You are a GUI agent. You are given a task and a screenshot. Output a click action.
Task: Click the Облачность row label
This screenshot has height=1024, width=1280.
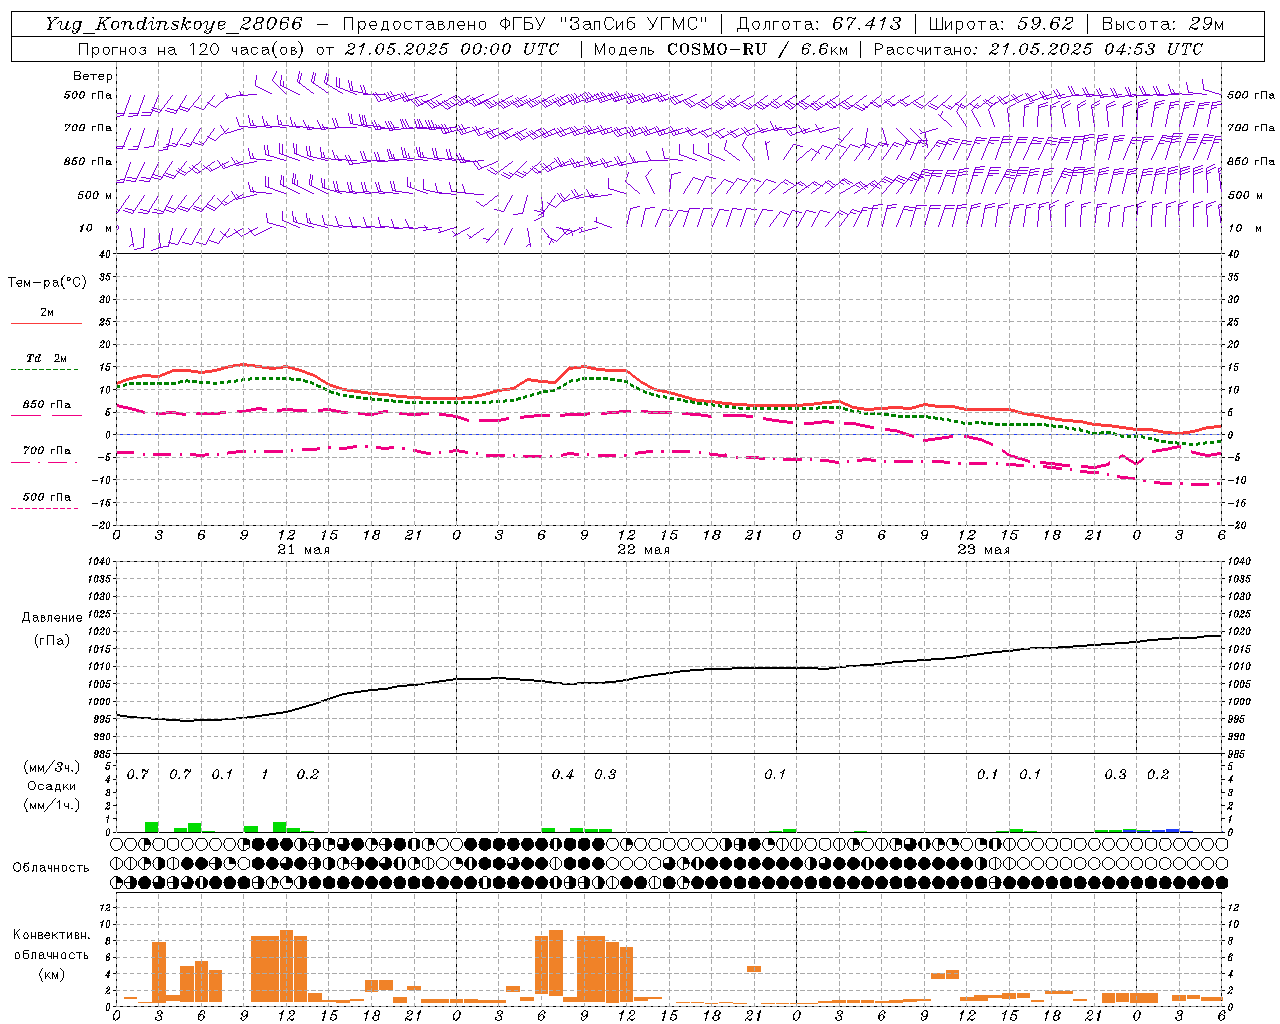tap(51, 868)
